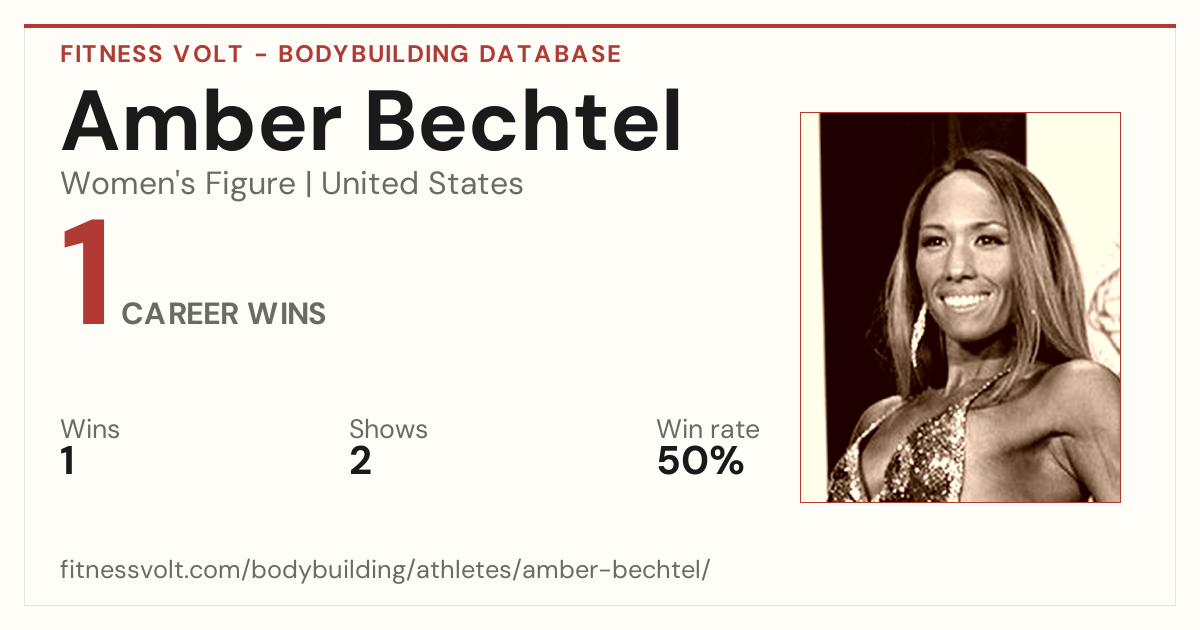Select the Amber Bechtel name heading
This screenshot has height=630, width=1200.
pos(372,121)
